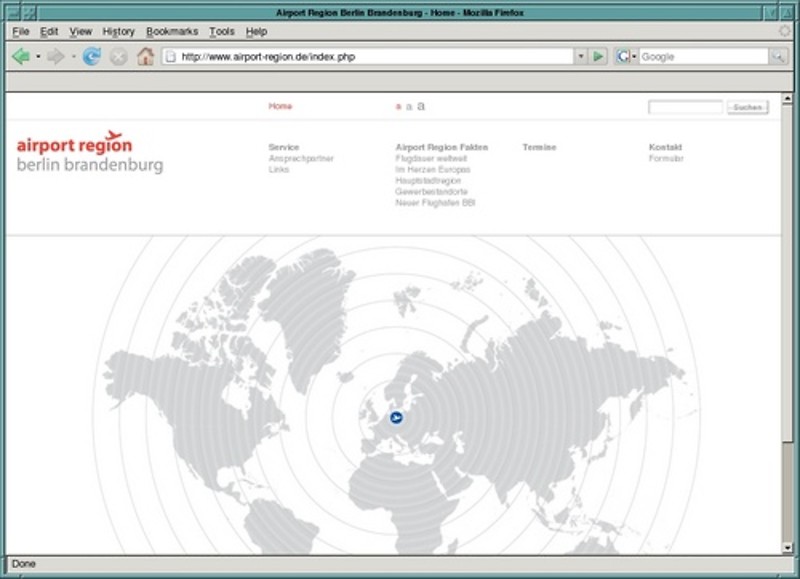Open the Formular link

pyautogui.click(x=666, y=158)
